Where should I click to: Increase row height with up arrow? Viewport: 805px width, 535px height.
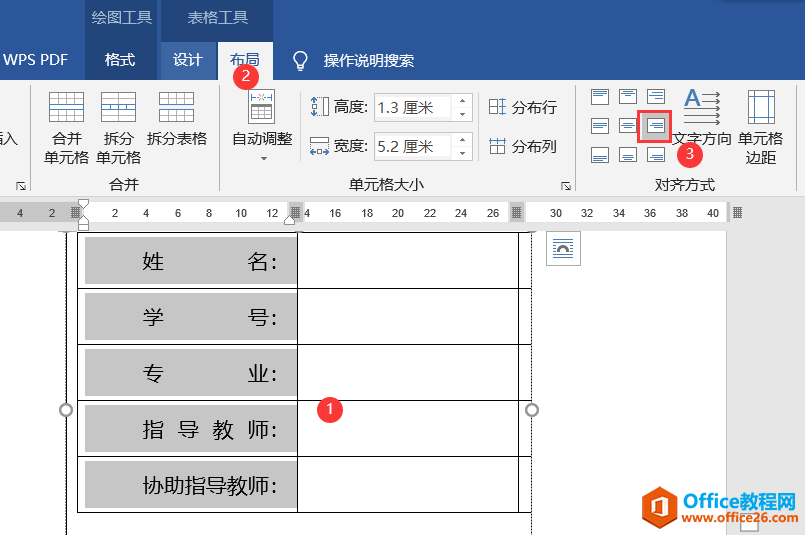tap(463, 101)
